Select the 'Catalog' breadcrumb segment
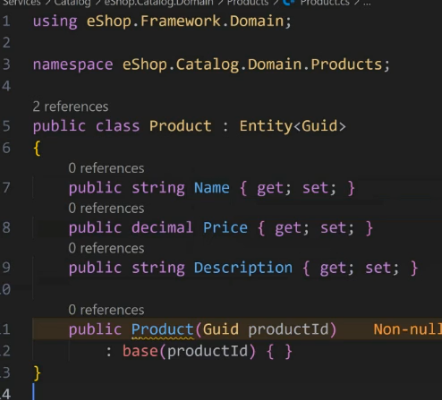 (x=72, y=3)
